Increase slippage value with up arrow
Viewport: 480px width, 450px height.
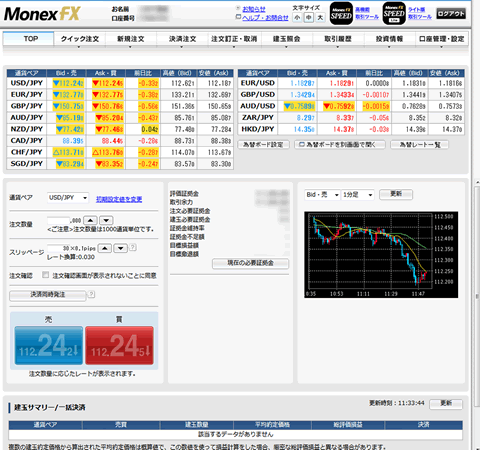click(105, 248)
